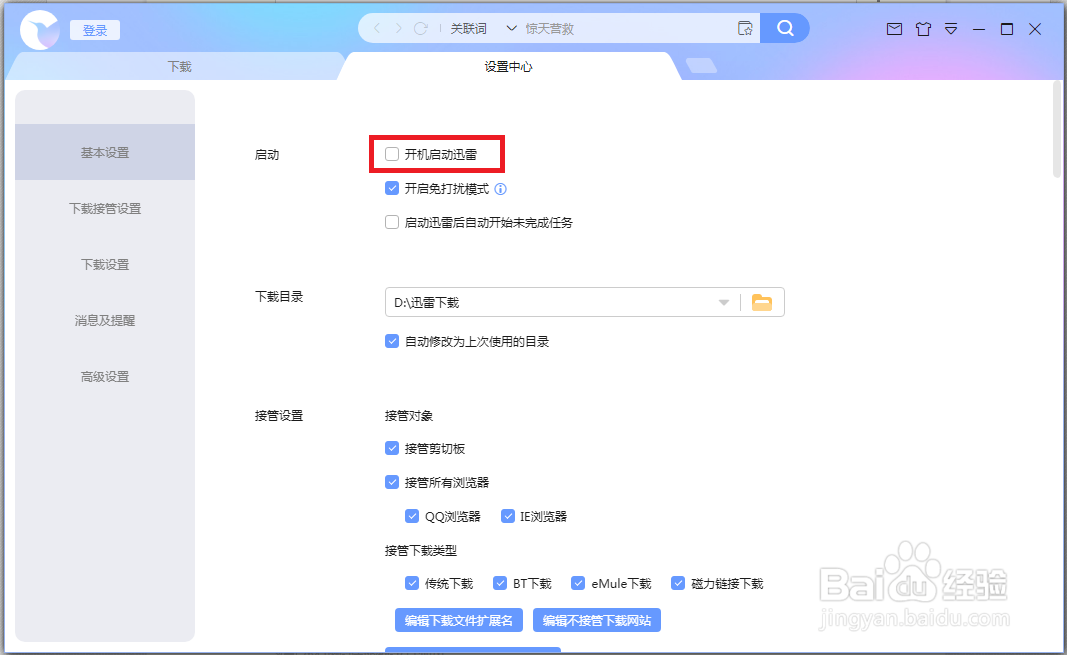Click the blue search magnifier button

pos(785,29)
